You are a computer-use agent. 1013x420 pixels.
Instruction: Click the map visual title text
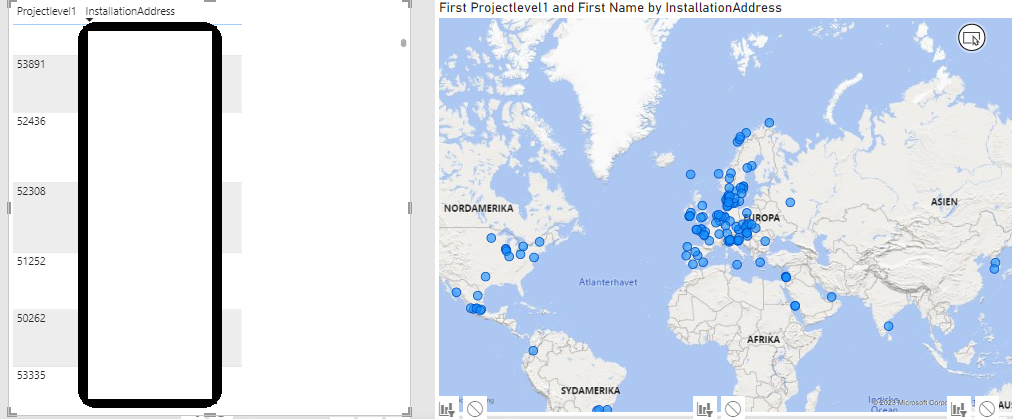pyautogui.click(x=610, y=8)
